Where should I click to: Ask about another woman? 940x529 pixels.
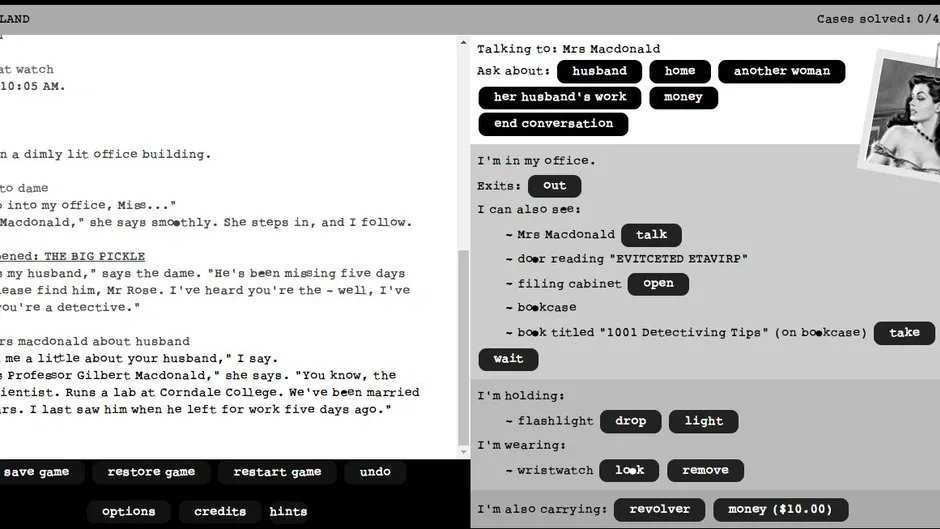pos(782,71)
